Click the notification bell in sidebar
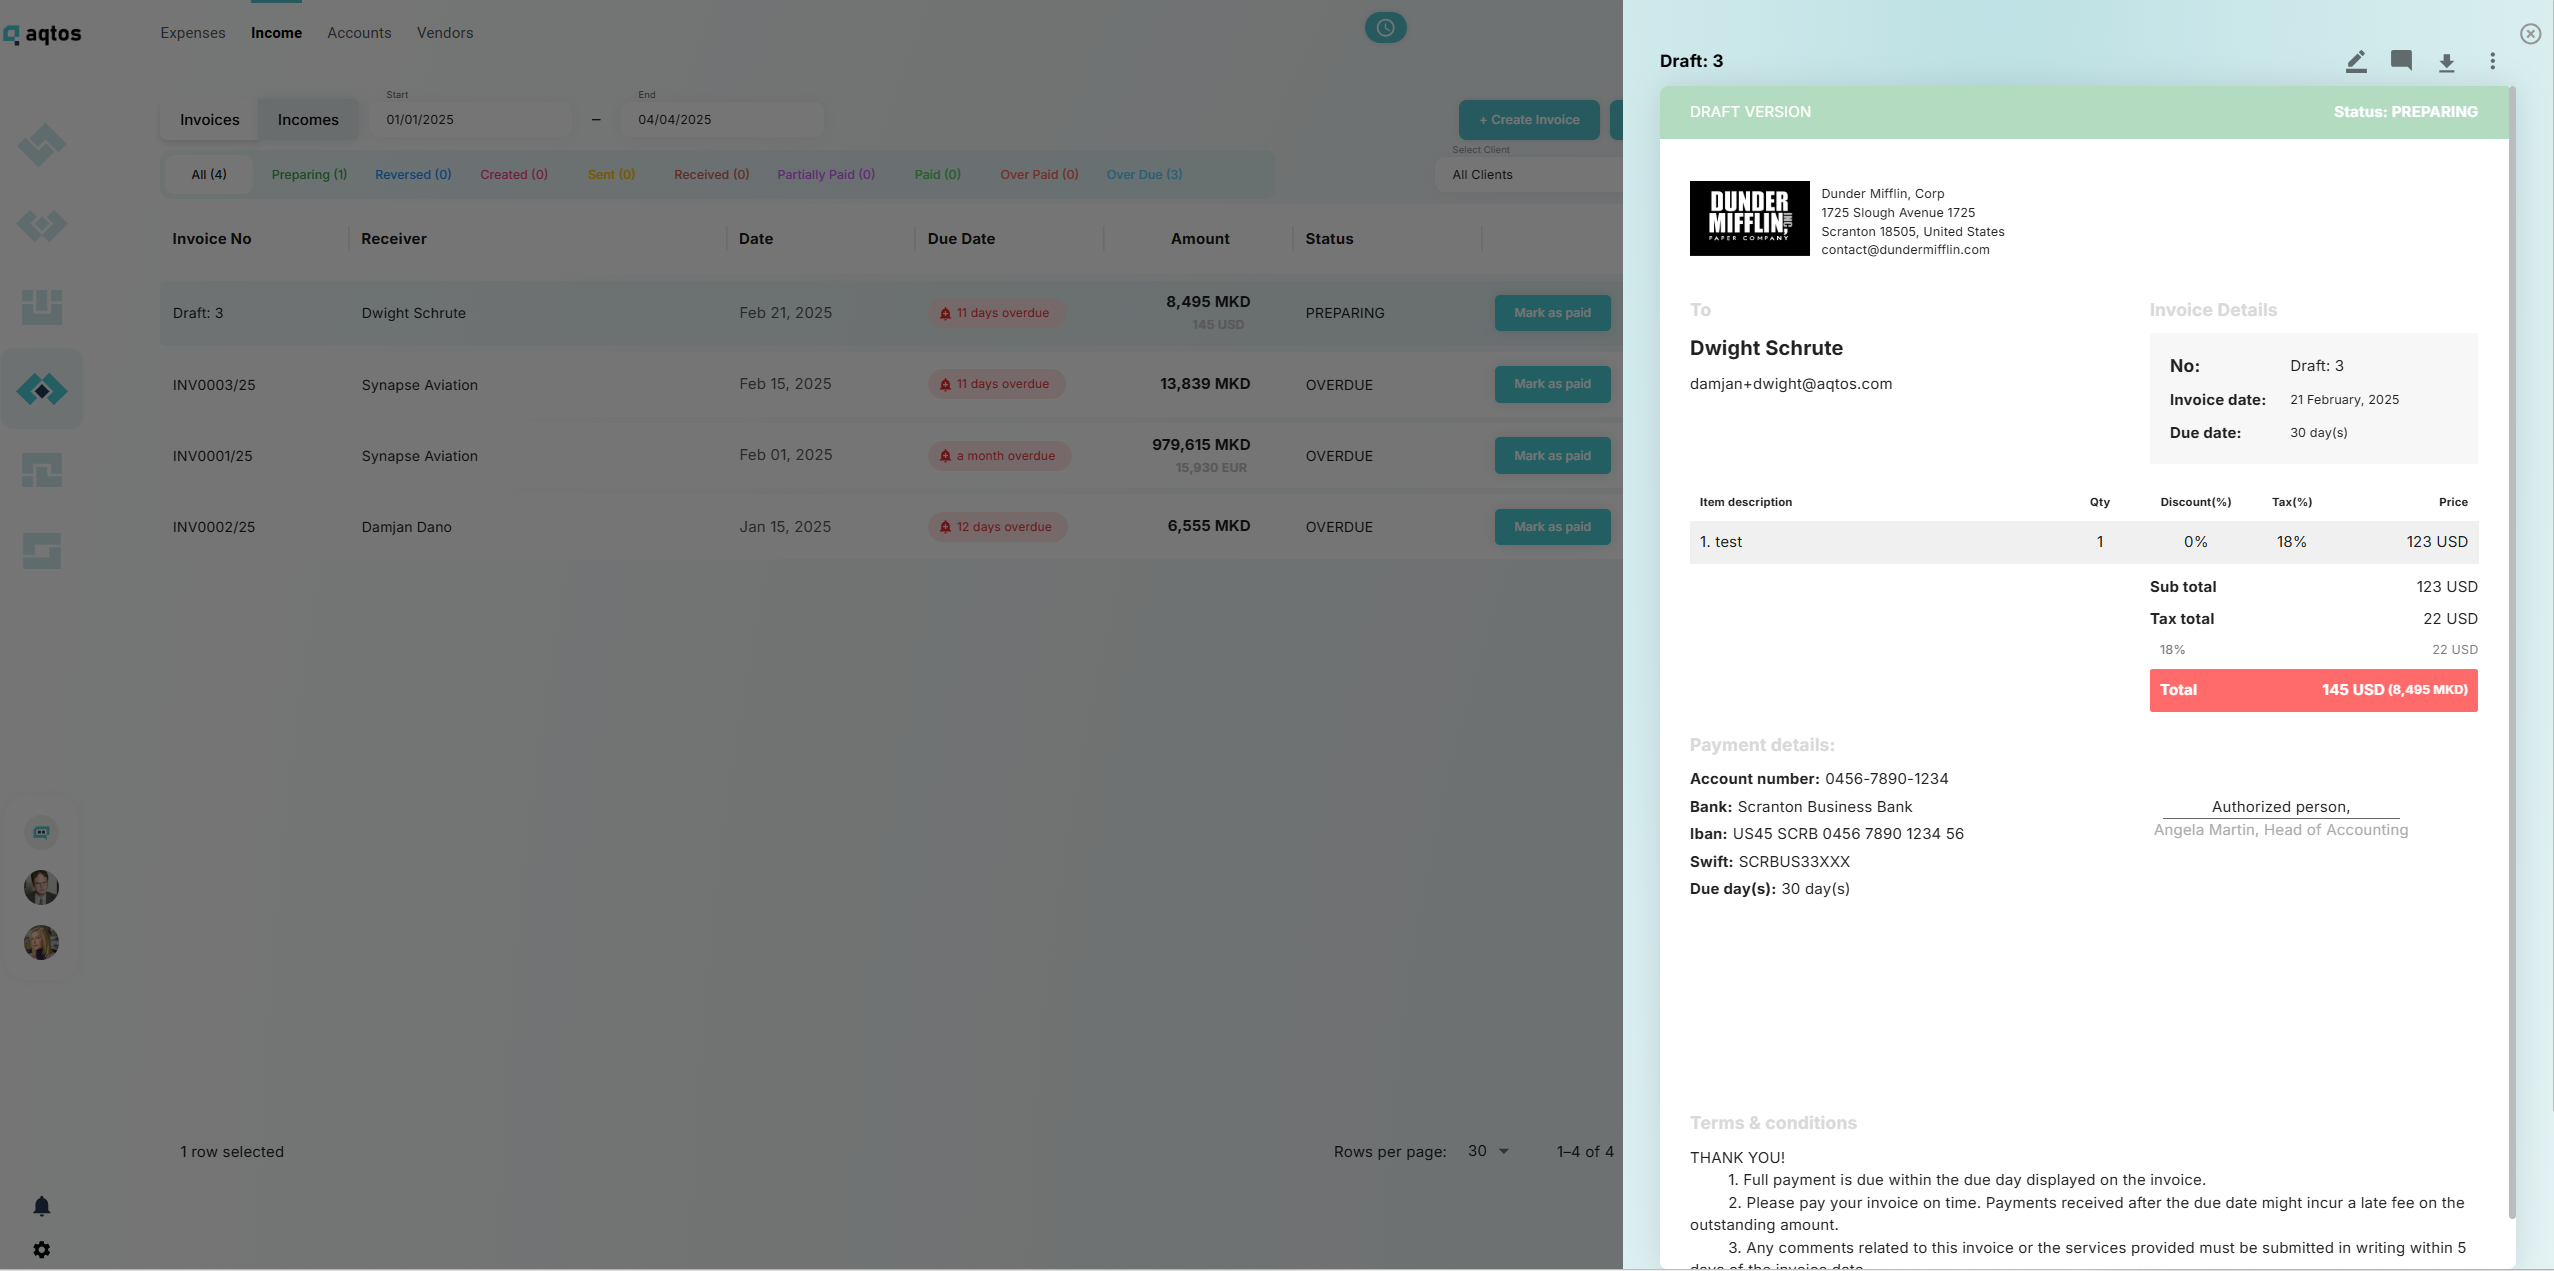The image size is (2554, 1271). pyautogui.click(x=41, y=1206)
